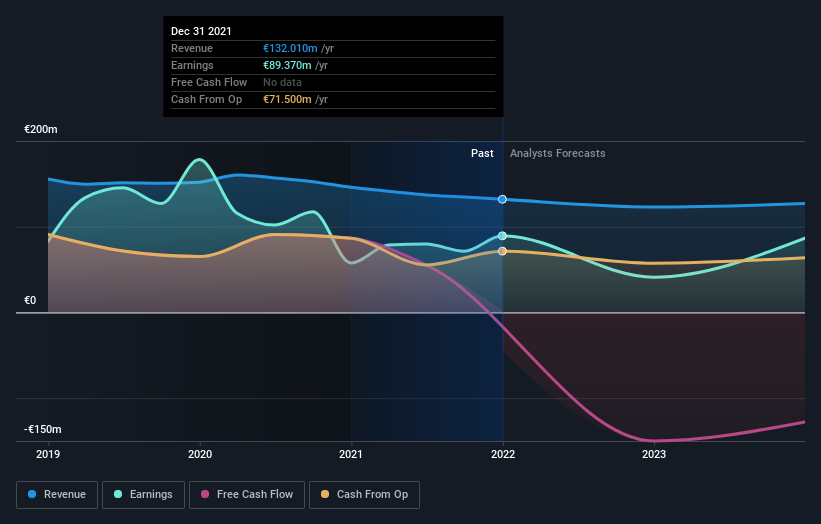Viewport: 821px width, 524px height.
Task: Click the Analysts Forecasts label
Action: 558,153
